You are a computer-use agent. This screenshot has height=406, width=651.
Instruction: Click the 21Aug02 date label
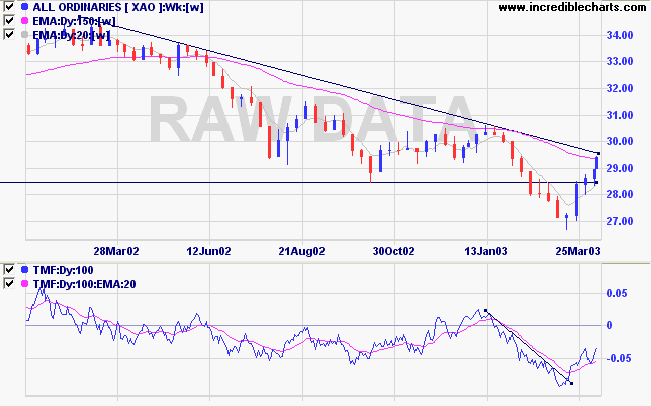(302, 251)
